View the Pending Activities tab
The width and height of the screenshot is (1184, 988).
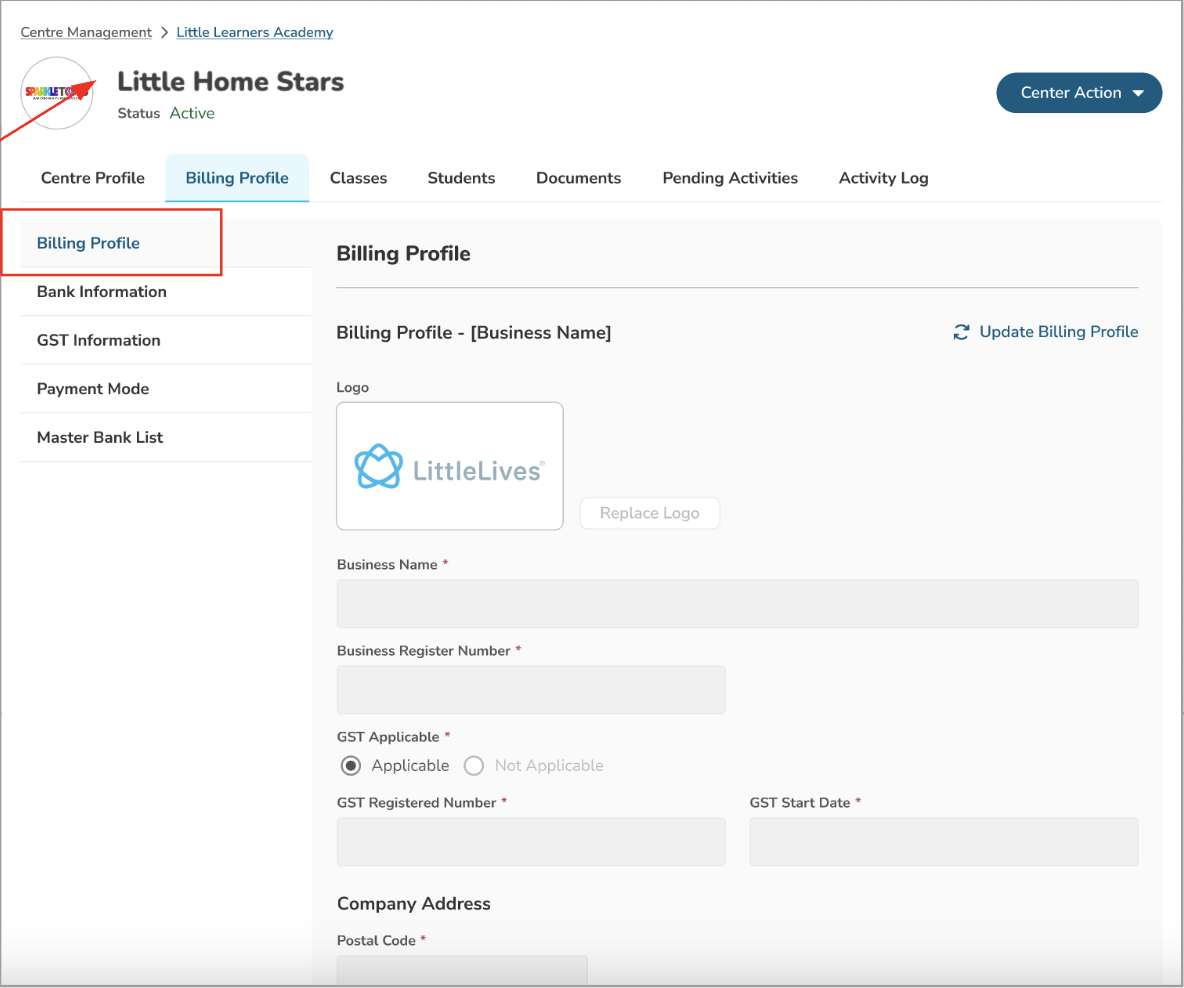click(730, 178)
